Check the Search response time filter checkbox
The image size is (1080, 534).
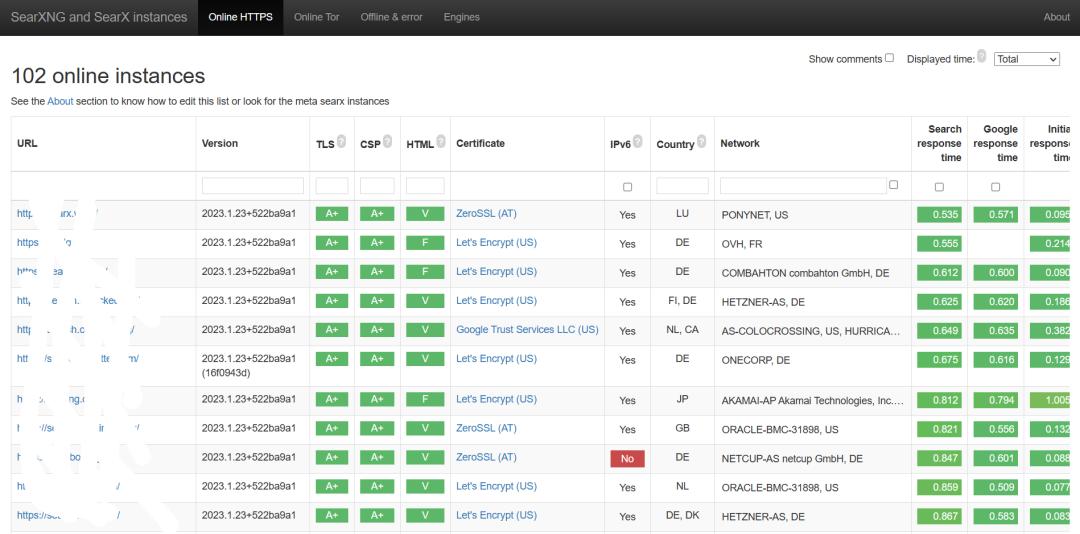(x=939, y=187)
